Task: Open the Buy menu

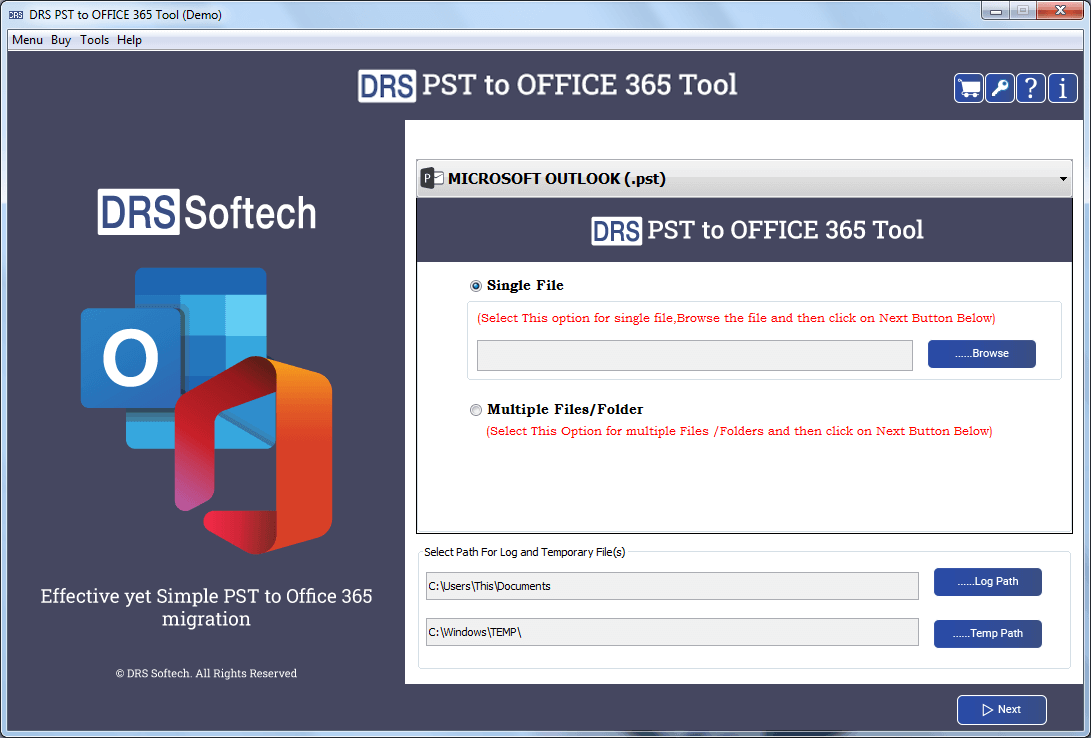Action: coord(60,40)
